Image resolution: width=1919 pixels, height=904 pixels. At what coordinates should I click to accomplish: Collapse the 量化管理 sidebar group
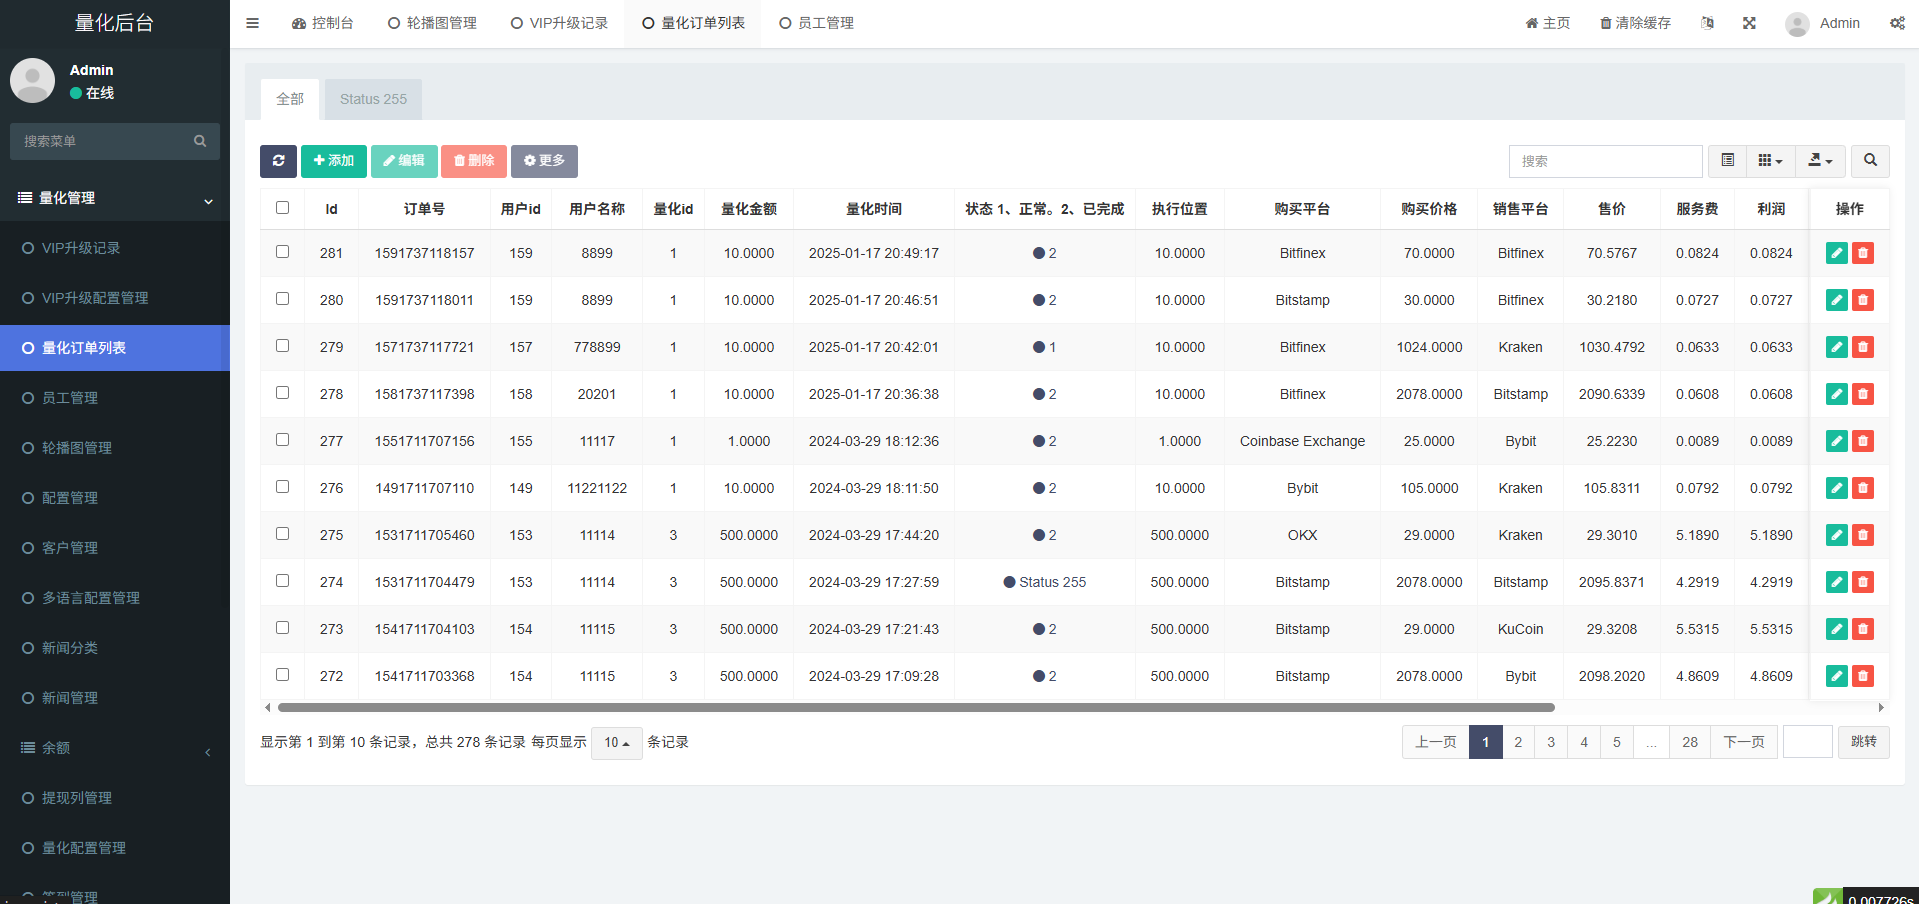click(x=115, y=198)
